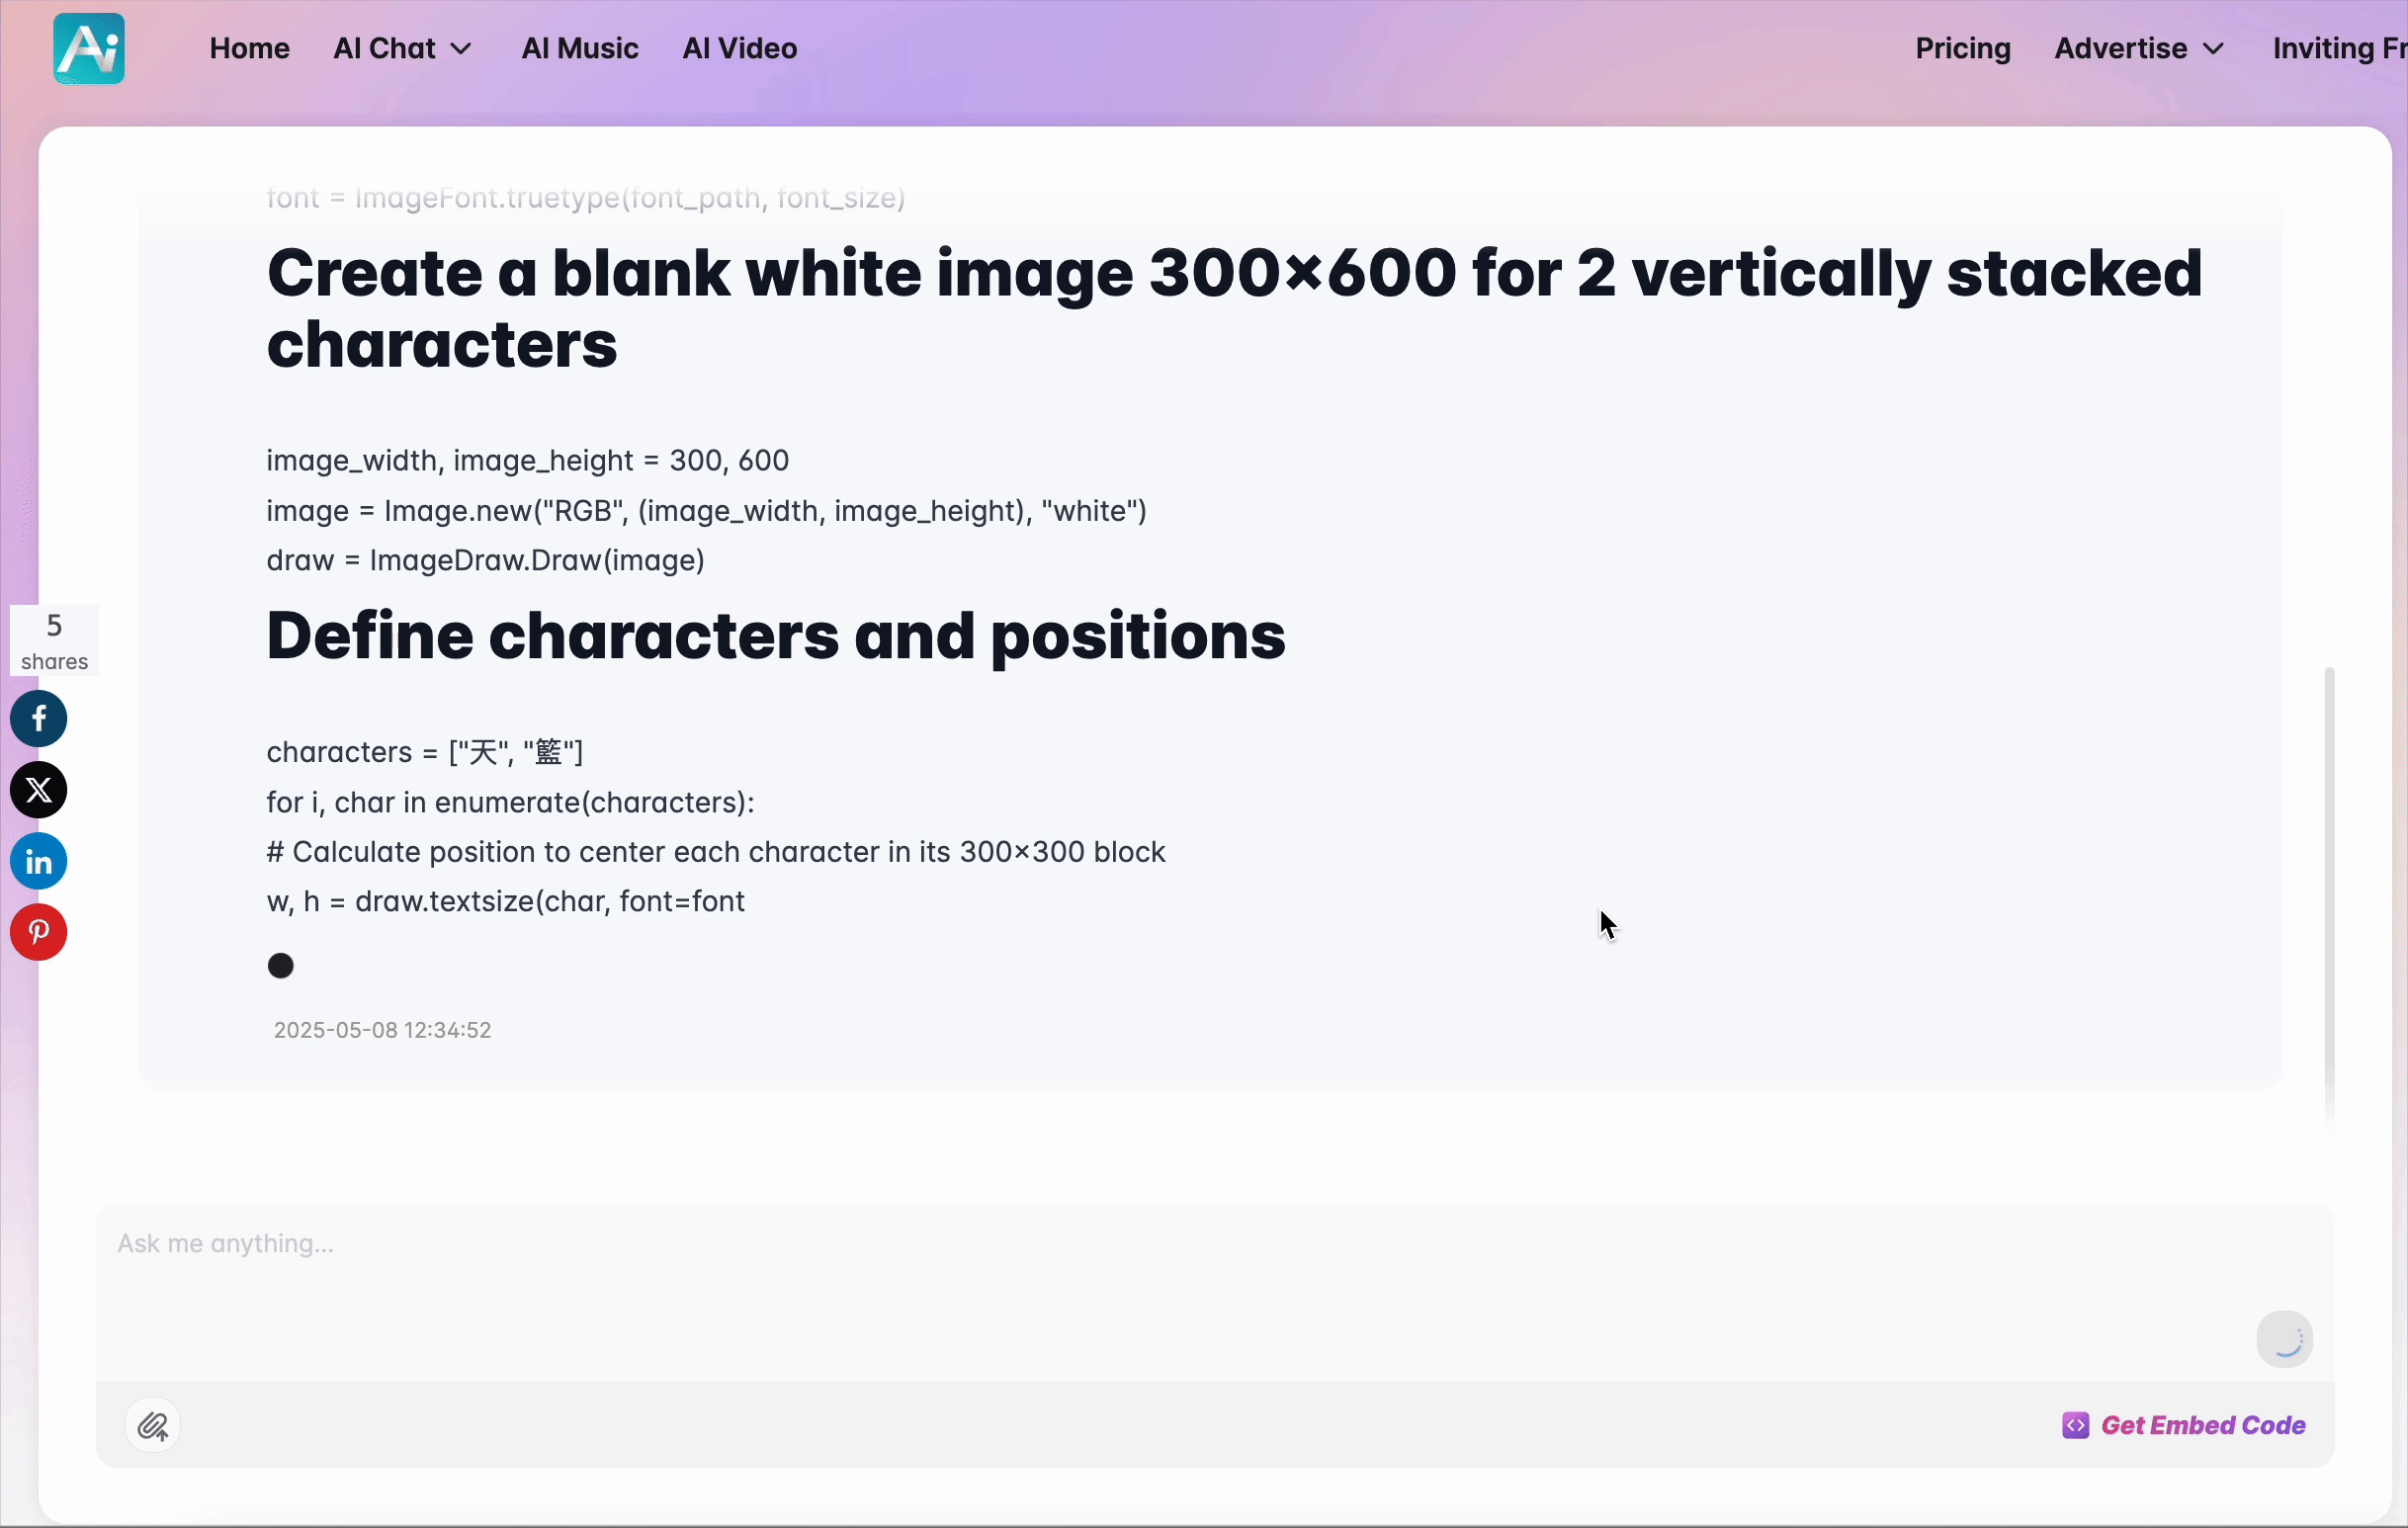
Task: Go to the Home page
Action: pos(249,48)
